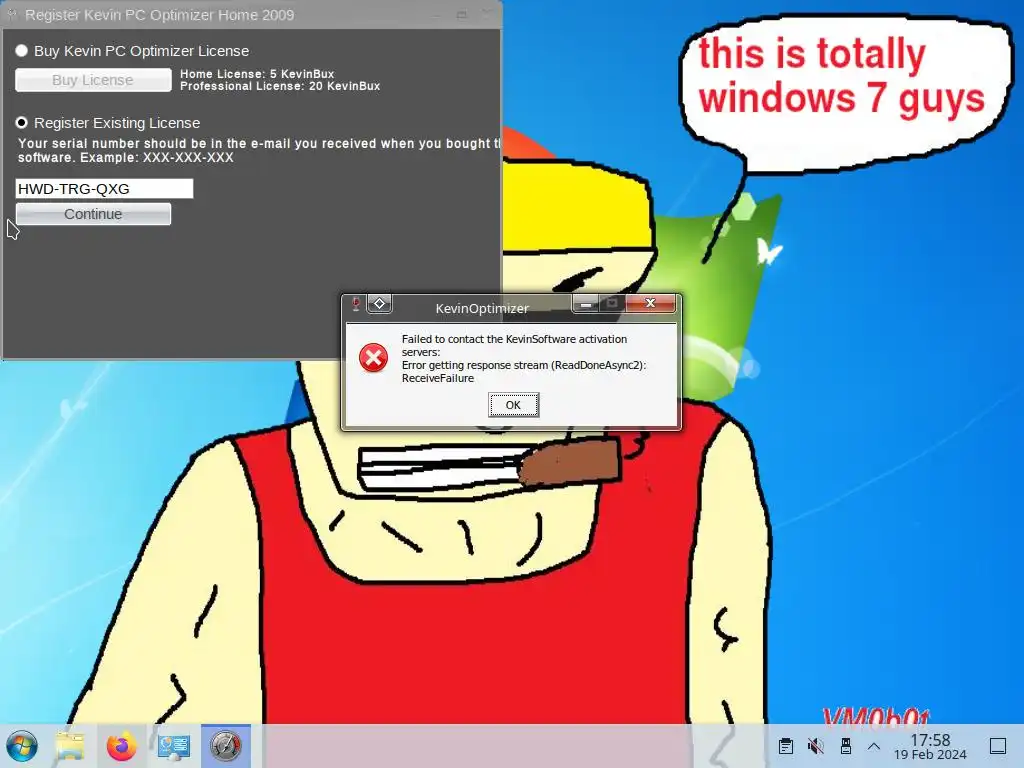Click the red error icon in dialog
1024x768 pixels.
point(374,358)
